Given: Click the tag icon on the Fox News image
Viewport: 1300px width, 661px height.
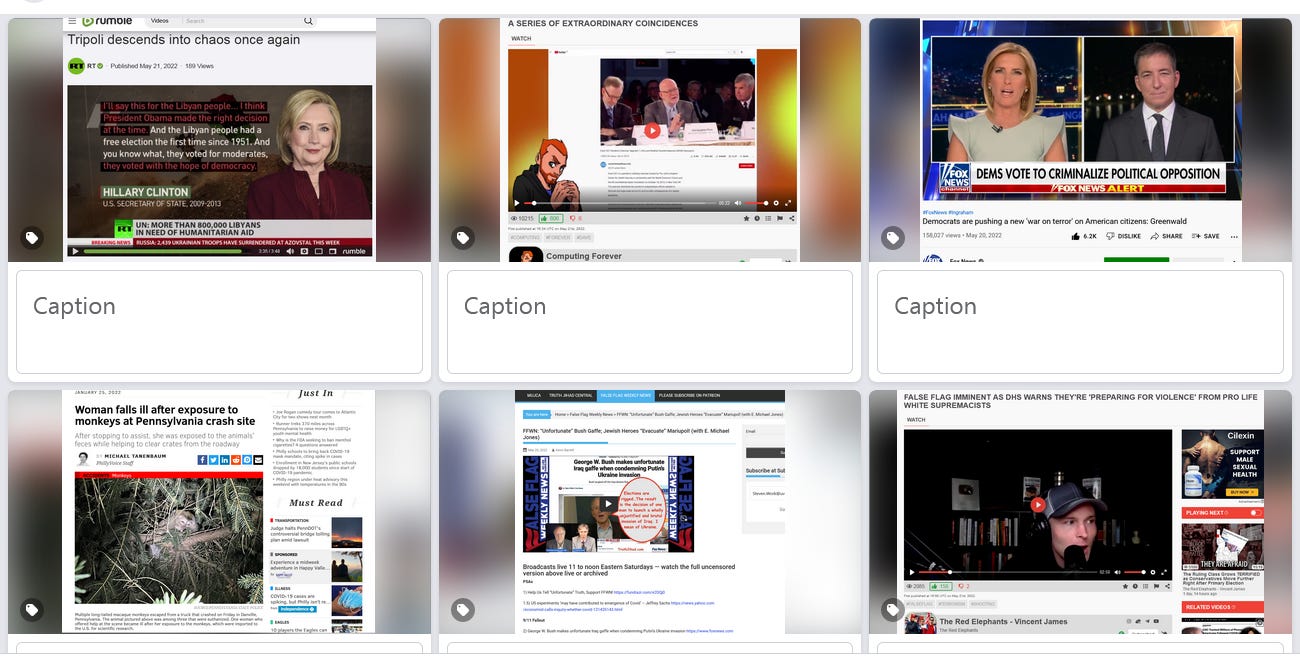Looking at the screenshot, I should click(893, 238).
